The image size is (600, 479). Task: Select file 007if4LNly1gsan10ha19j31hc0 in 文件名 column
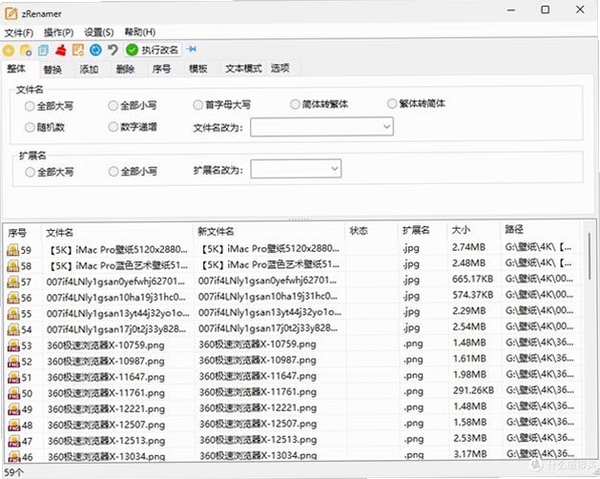pos(116,297)
